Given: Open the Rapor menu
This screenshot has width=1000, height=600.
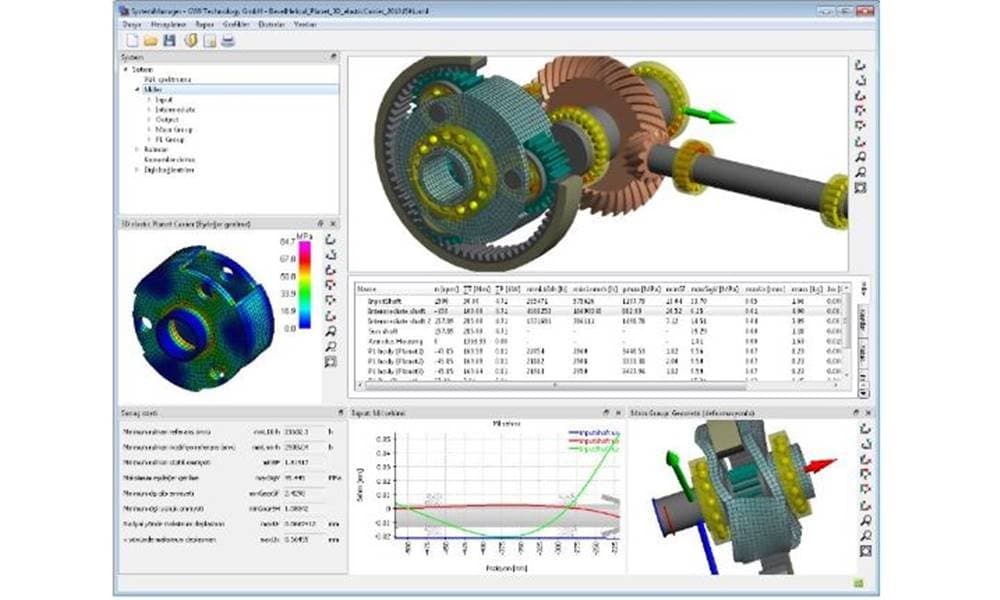Looking at the screenshot, I should click(205, 24).
